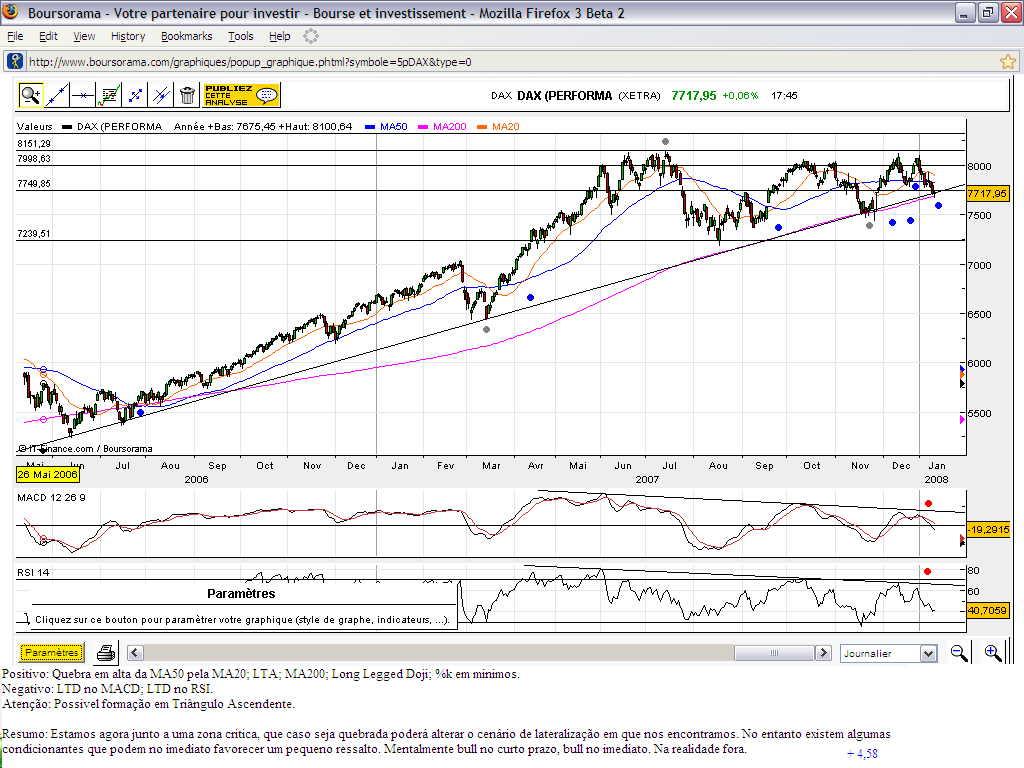Viewport: 1024px width, 768px height.
Task: Click the MA200 legend label
Action: coord(449,127)
